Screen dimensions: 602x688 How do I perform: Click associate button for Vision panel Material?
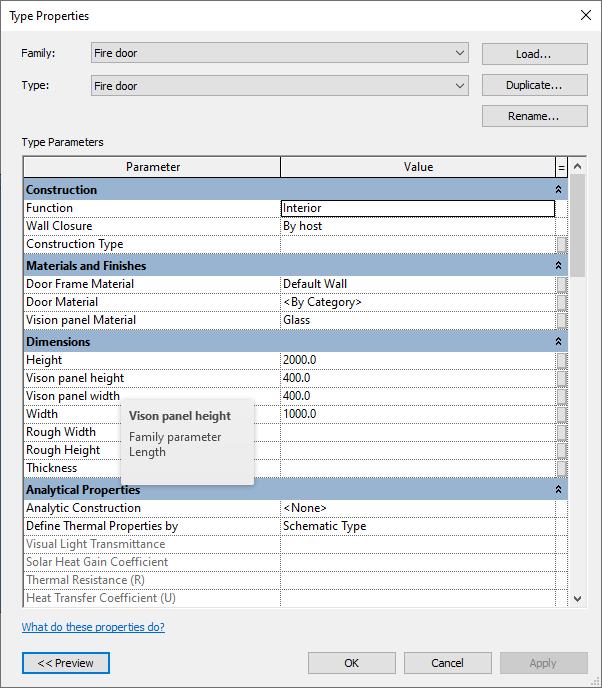pos(562,320)
